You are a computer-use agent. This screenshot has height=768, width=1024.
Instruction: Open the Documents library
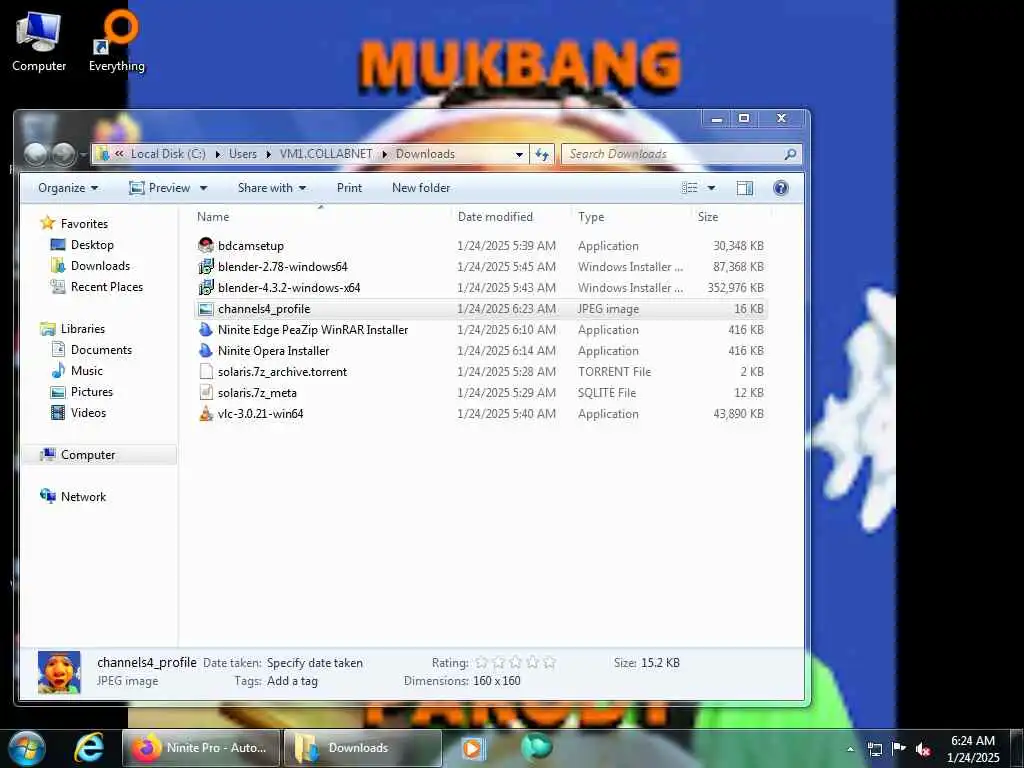coord(101,350)
